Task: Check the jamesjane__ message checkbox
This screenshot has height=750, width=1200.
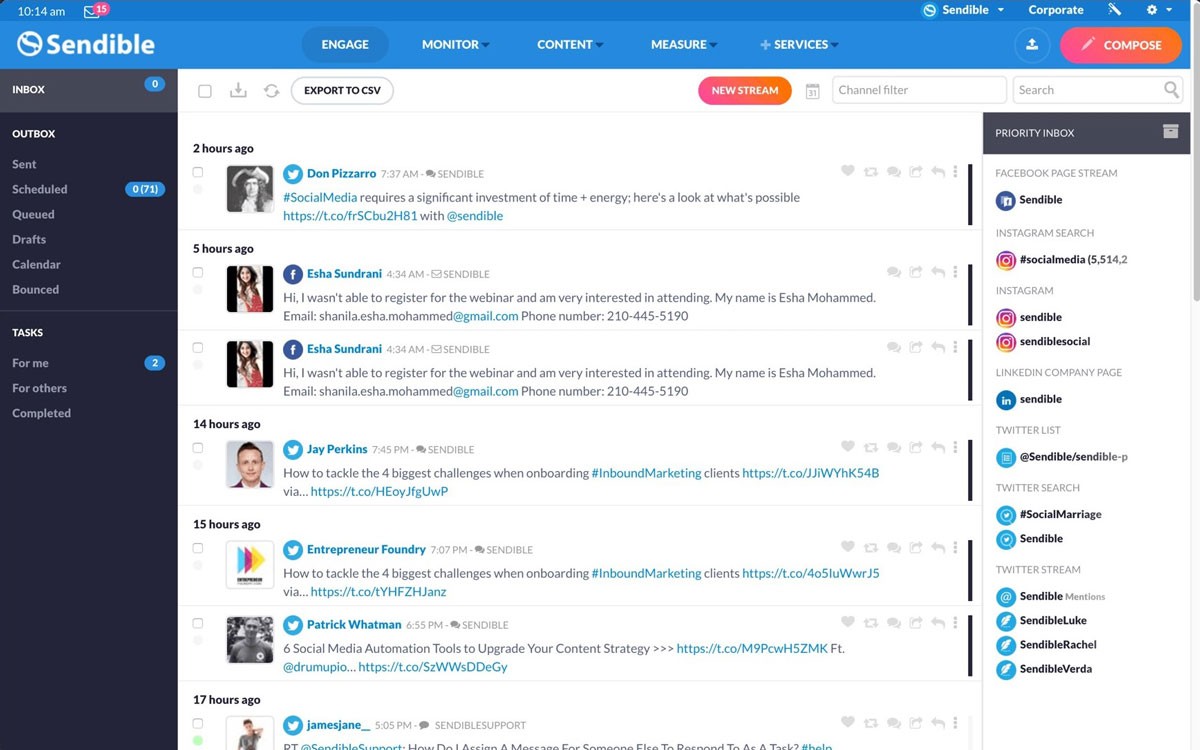Action: (198, 723)
